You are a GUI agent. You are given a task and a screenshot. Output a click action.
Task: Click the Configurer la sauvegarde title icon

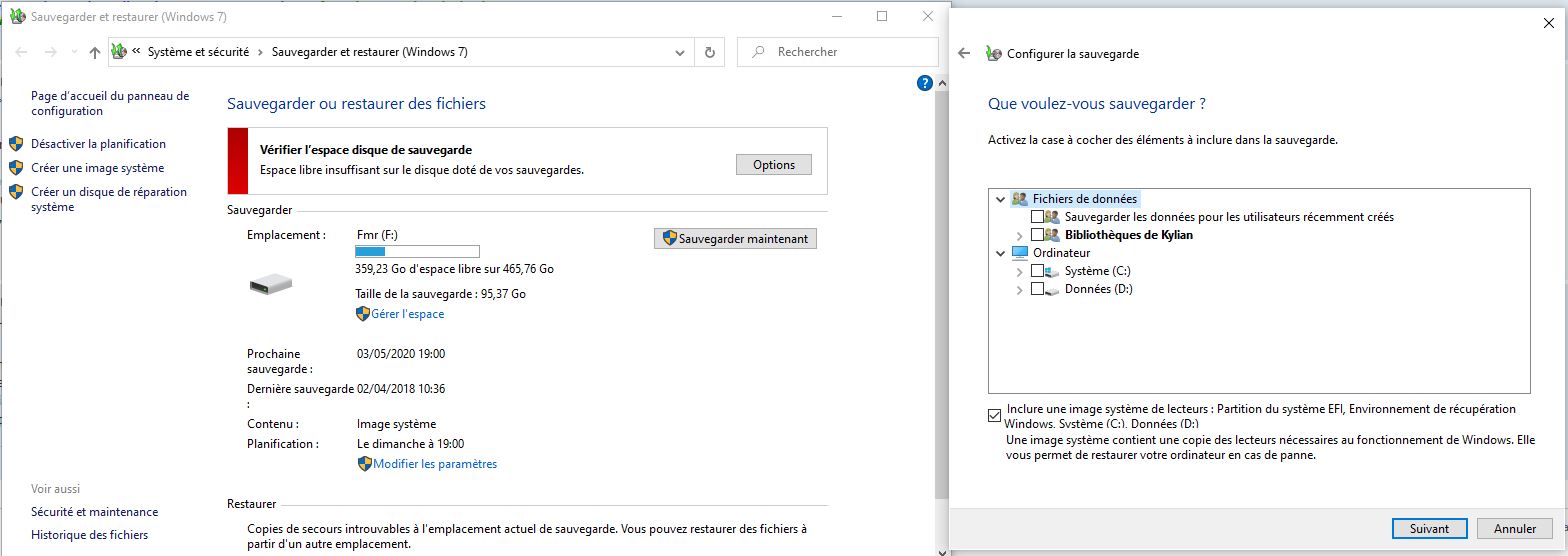point(993,54)
